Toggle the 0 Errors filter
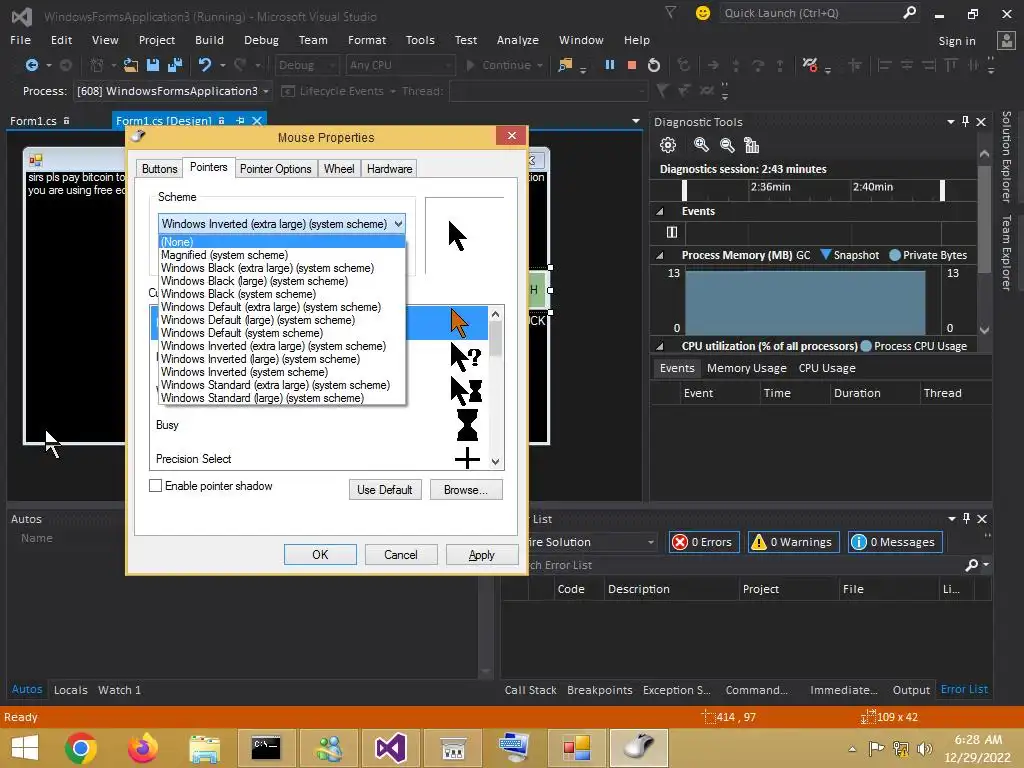Viewport: 1024px width, 768px height. 703,542
